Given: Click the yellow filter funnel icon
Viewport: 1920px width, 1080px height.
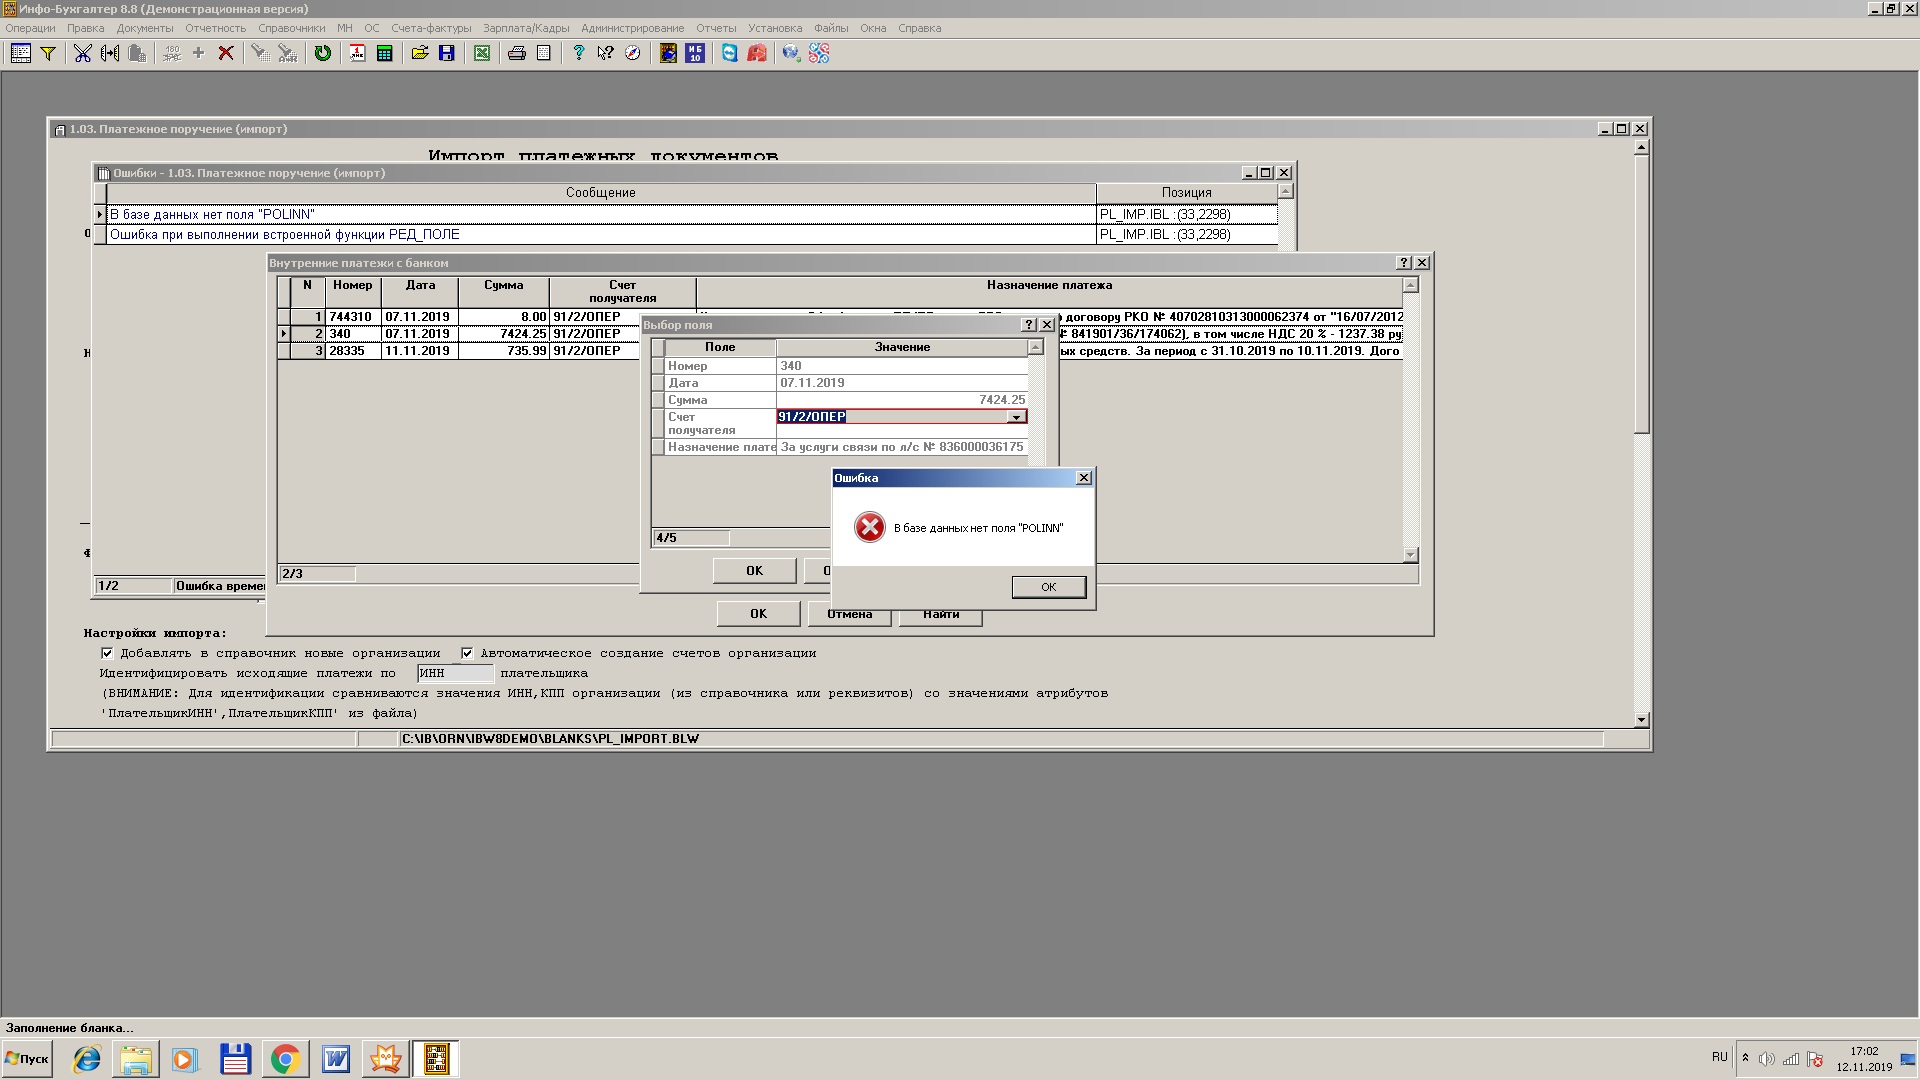Looking at the screenshot, I should (47, 53).
